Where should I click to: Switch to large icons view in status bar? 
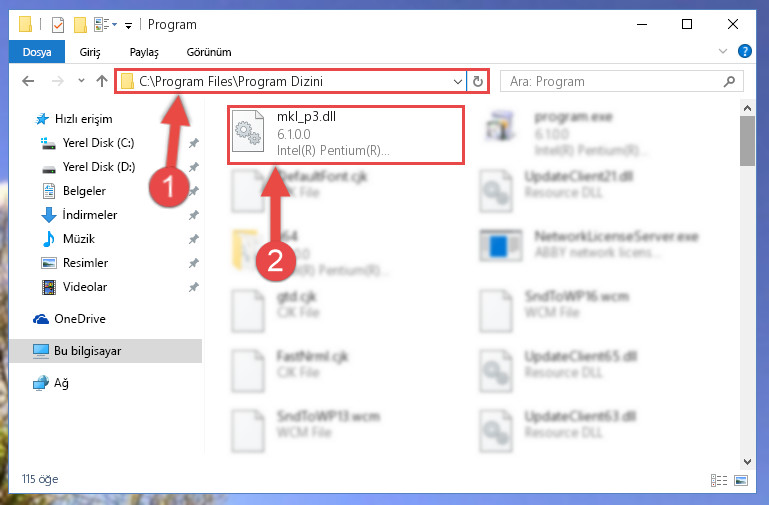point(741,480)
